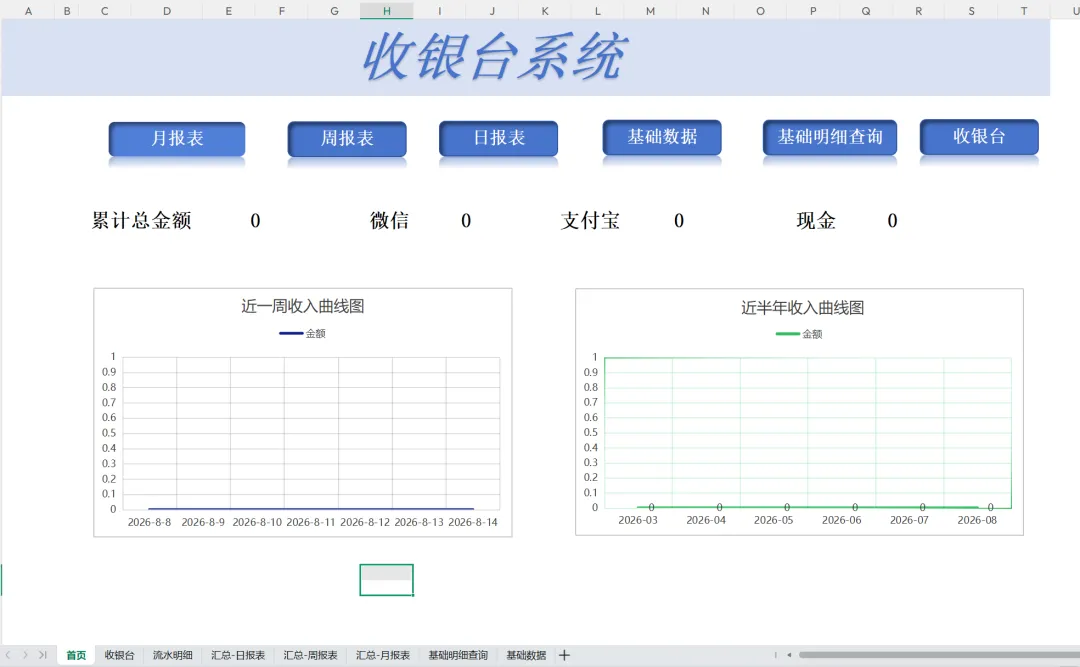The image size is (1080, 667).
Task: Click the value 0 next to 微信
Action: tap(466, 220)
